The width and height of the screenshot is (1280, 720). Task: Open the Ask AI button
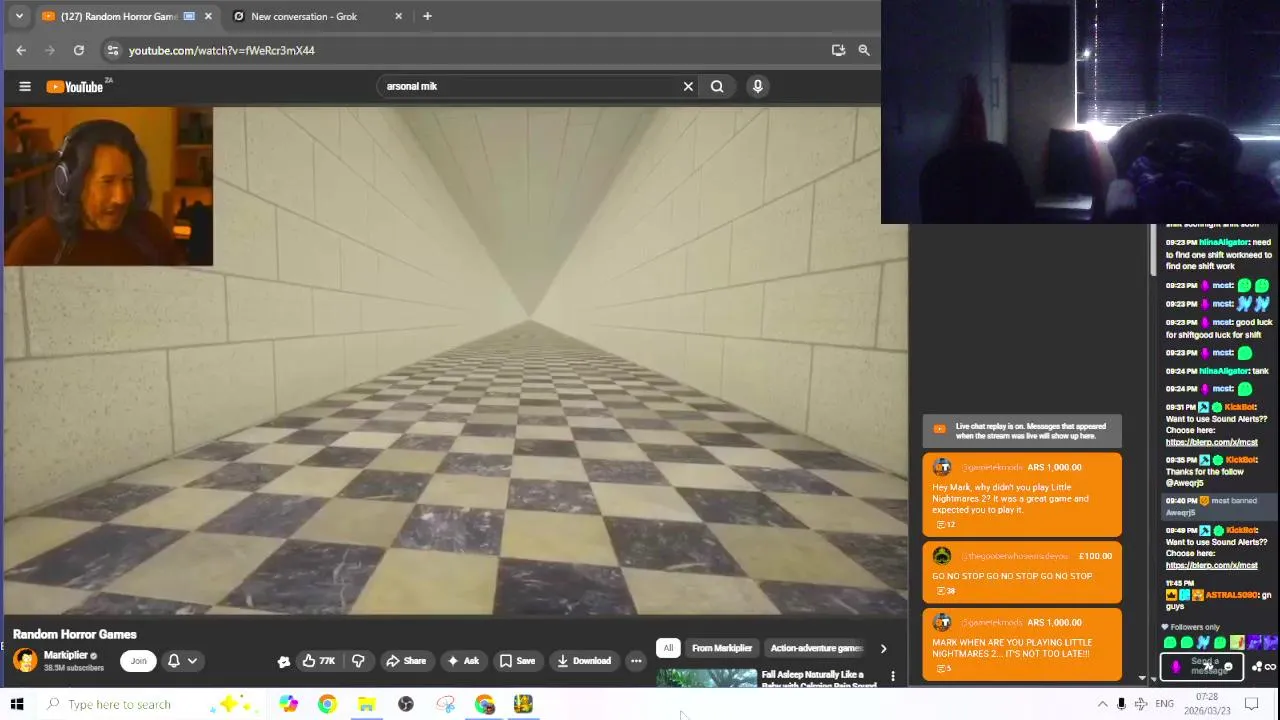pyautogui.click(x=462, y=660)
